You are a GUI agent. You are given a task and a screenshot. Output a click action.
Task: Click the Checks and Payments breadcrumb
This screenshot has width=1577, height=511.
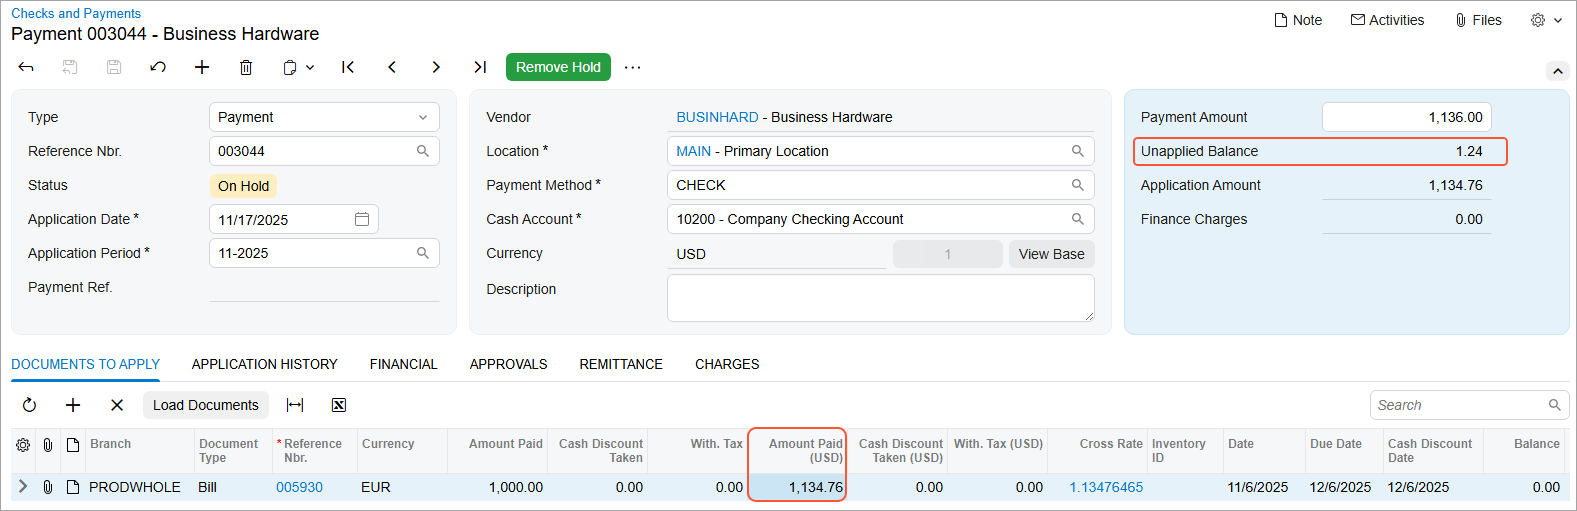click(76, 13)
